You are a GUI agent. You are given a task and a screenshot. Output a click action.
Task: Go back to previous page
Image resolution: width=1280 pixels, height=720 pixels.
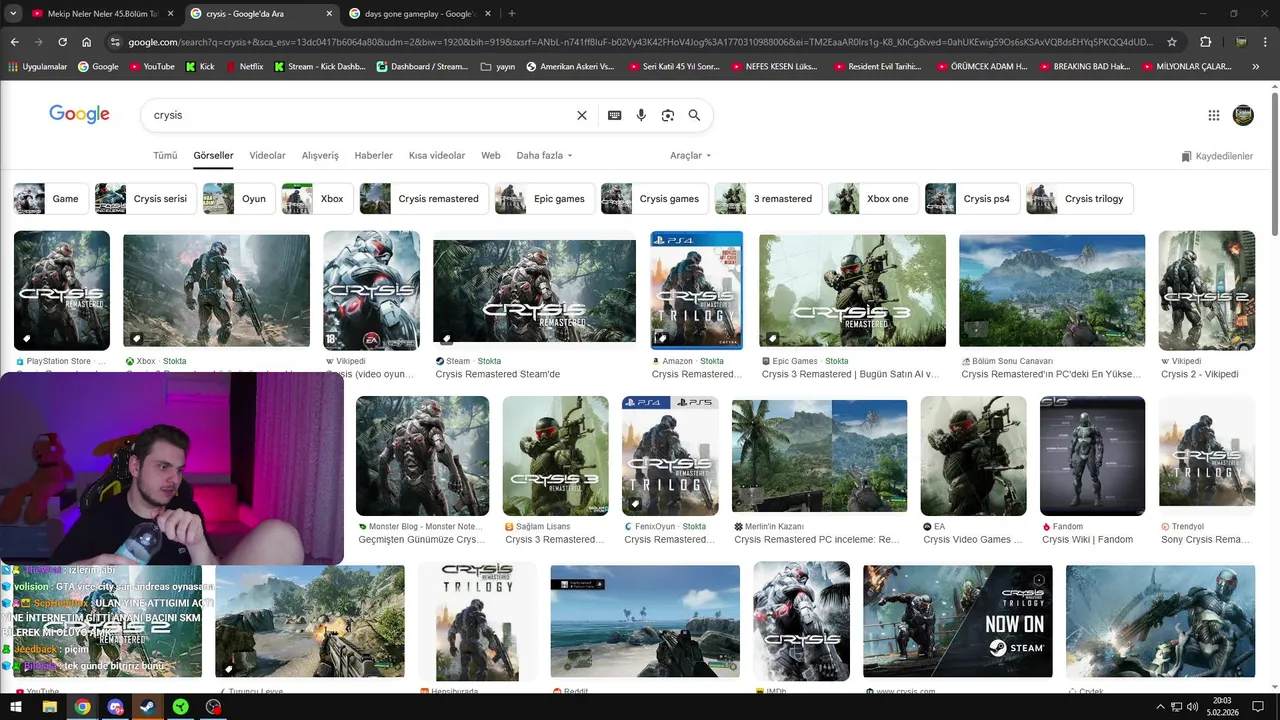(x=14, y=42)
